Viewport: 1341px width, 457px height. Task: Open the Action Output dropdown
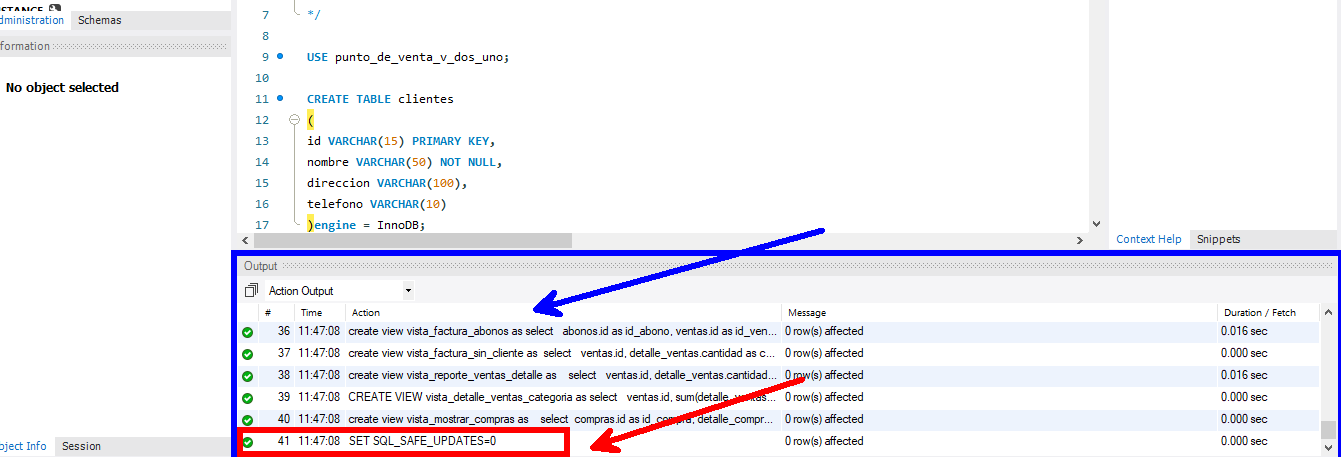pos(408,291)
